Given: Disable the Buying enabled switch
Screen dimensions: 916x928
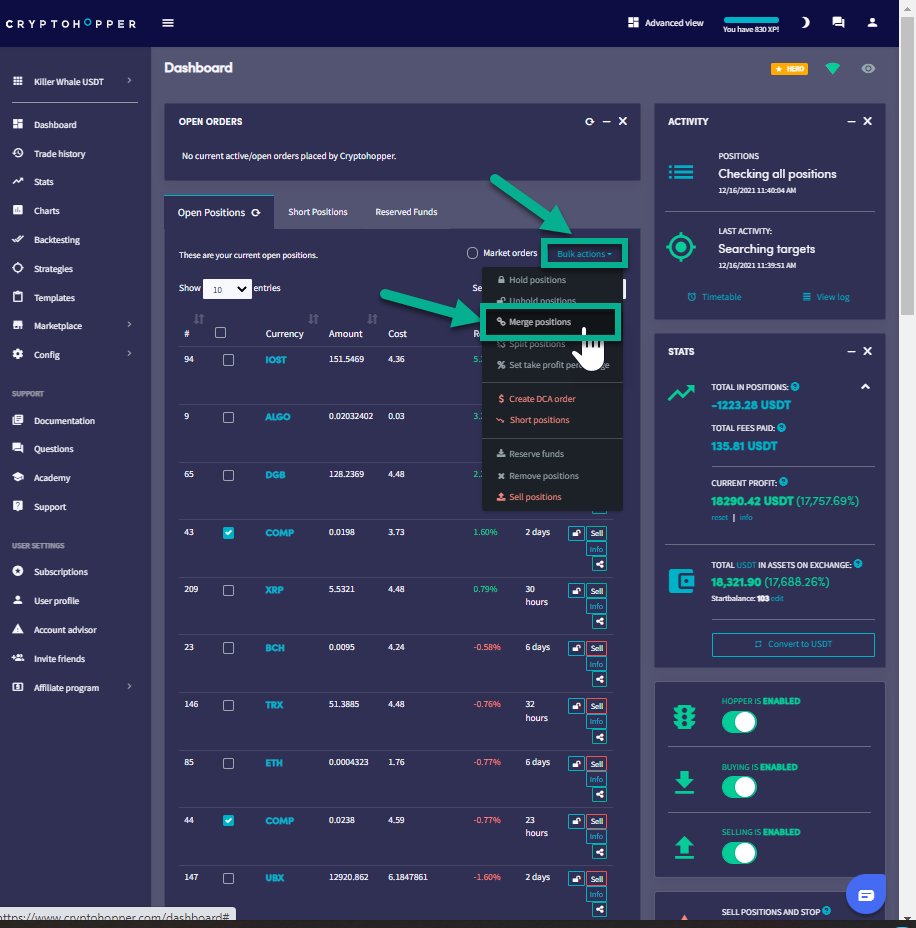Looking at the screenshot, I should (739, 787).
